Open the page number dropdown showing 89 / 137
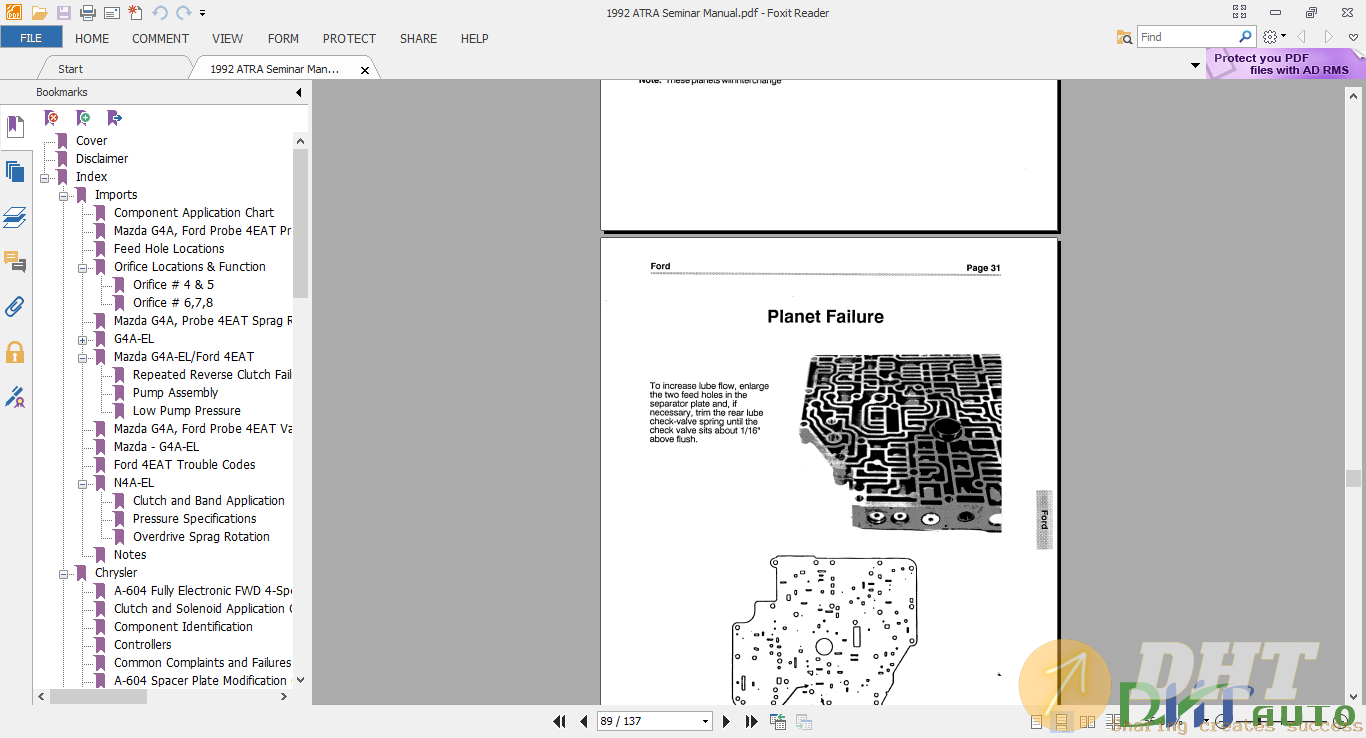Image resolution: width=1366 pixels, height=738 pixels. coord(706,721)
